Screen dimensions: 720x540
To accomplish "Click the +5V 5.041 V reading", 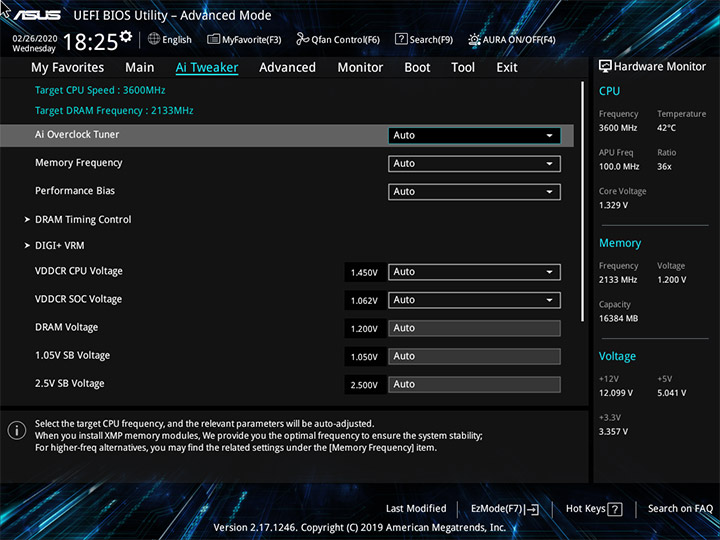I will (x=671, y=393).
